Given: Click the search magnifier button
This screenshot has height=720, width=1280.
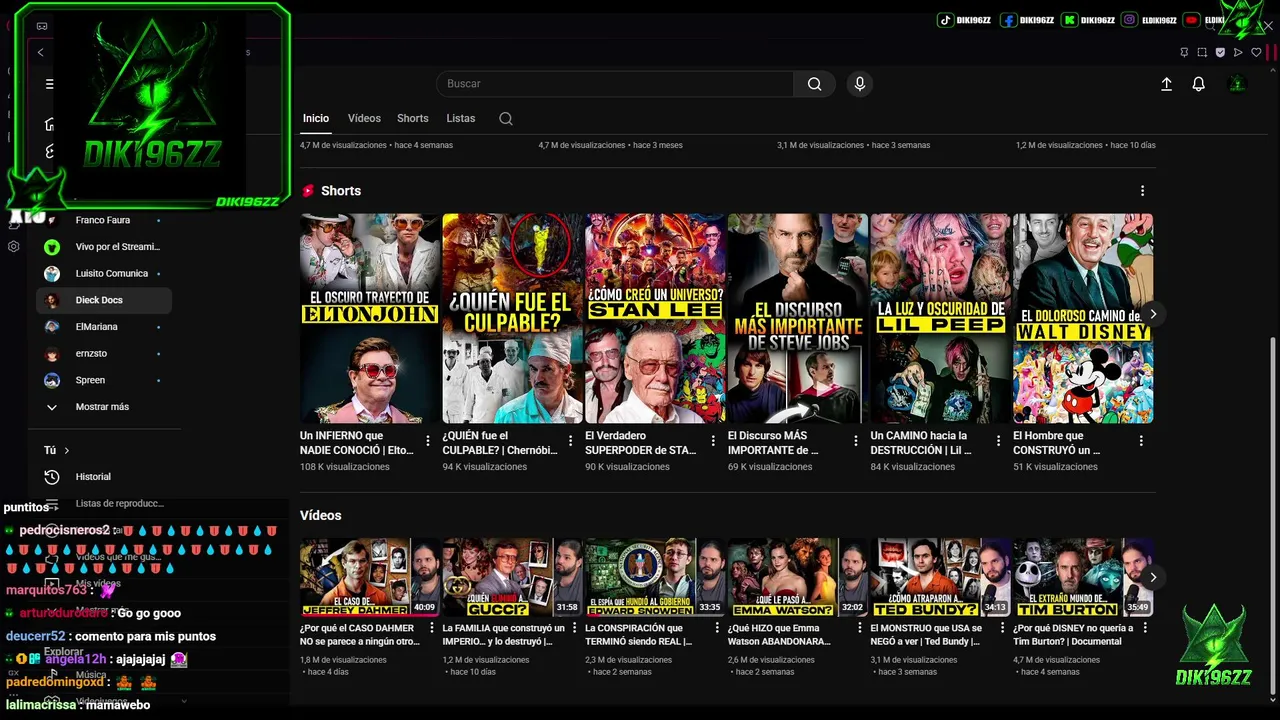Looking at the screenshot, I should 815,84.
